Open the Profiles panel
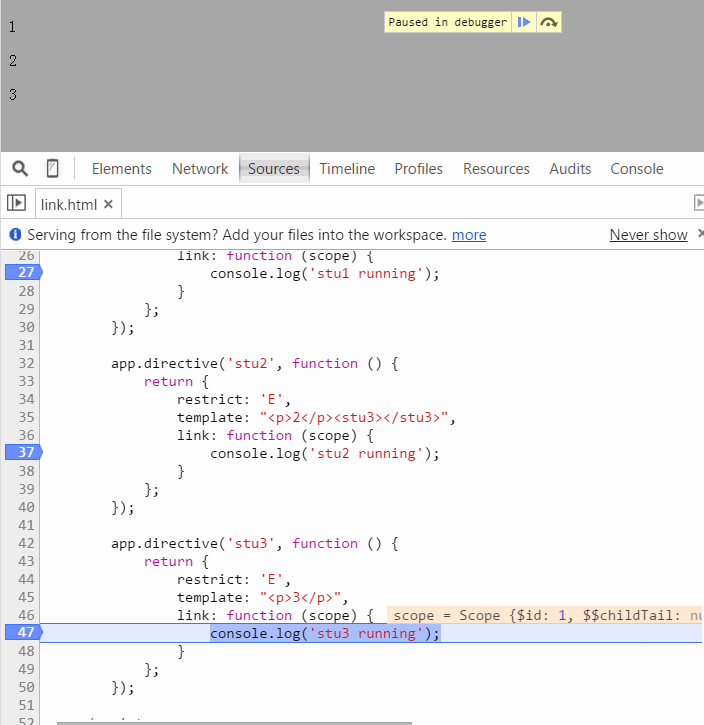Image resolution: width=704 pixels, height=725 pixels. (x=418, y=169)
